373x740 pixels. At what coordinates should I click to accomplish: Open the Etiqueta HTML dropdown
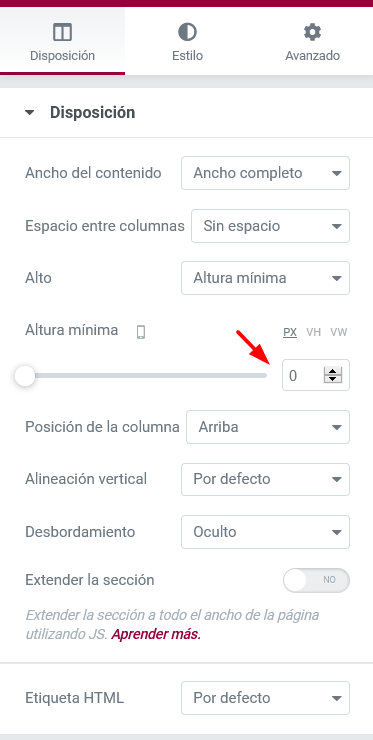point(265,698)
